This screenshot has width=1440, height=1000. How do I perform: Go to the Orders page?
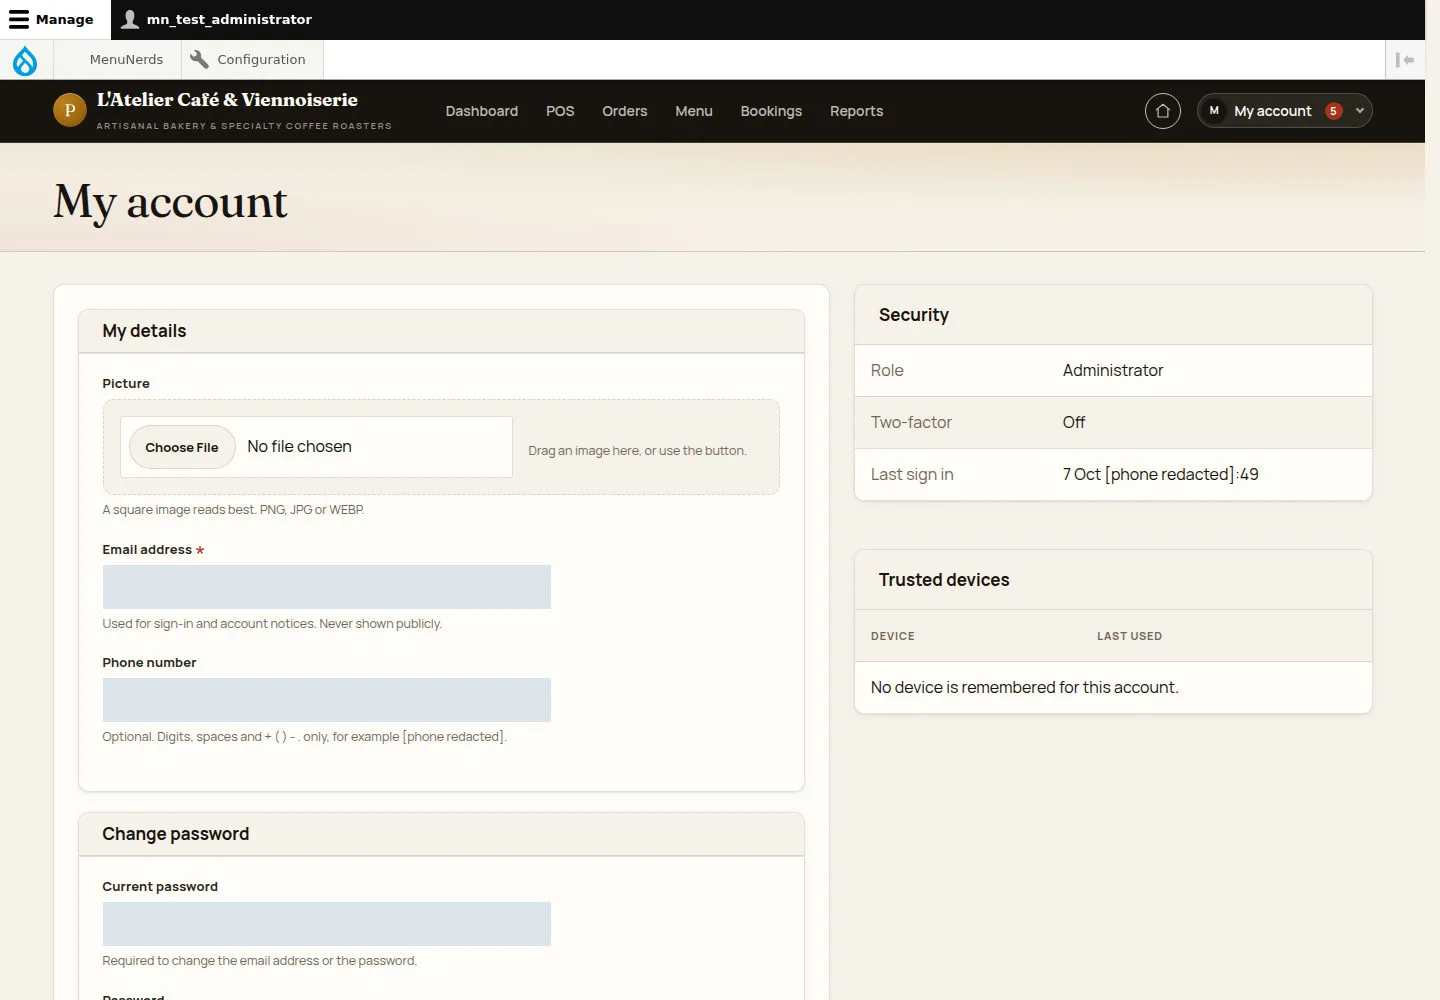625,111
